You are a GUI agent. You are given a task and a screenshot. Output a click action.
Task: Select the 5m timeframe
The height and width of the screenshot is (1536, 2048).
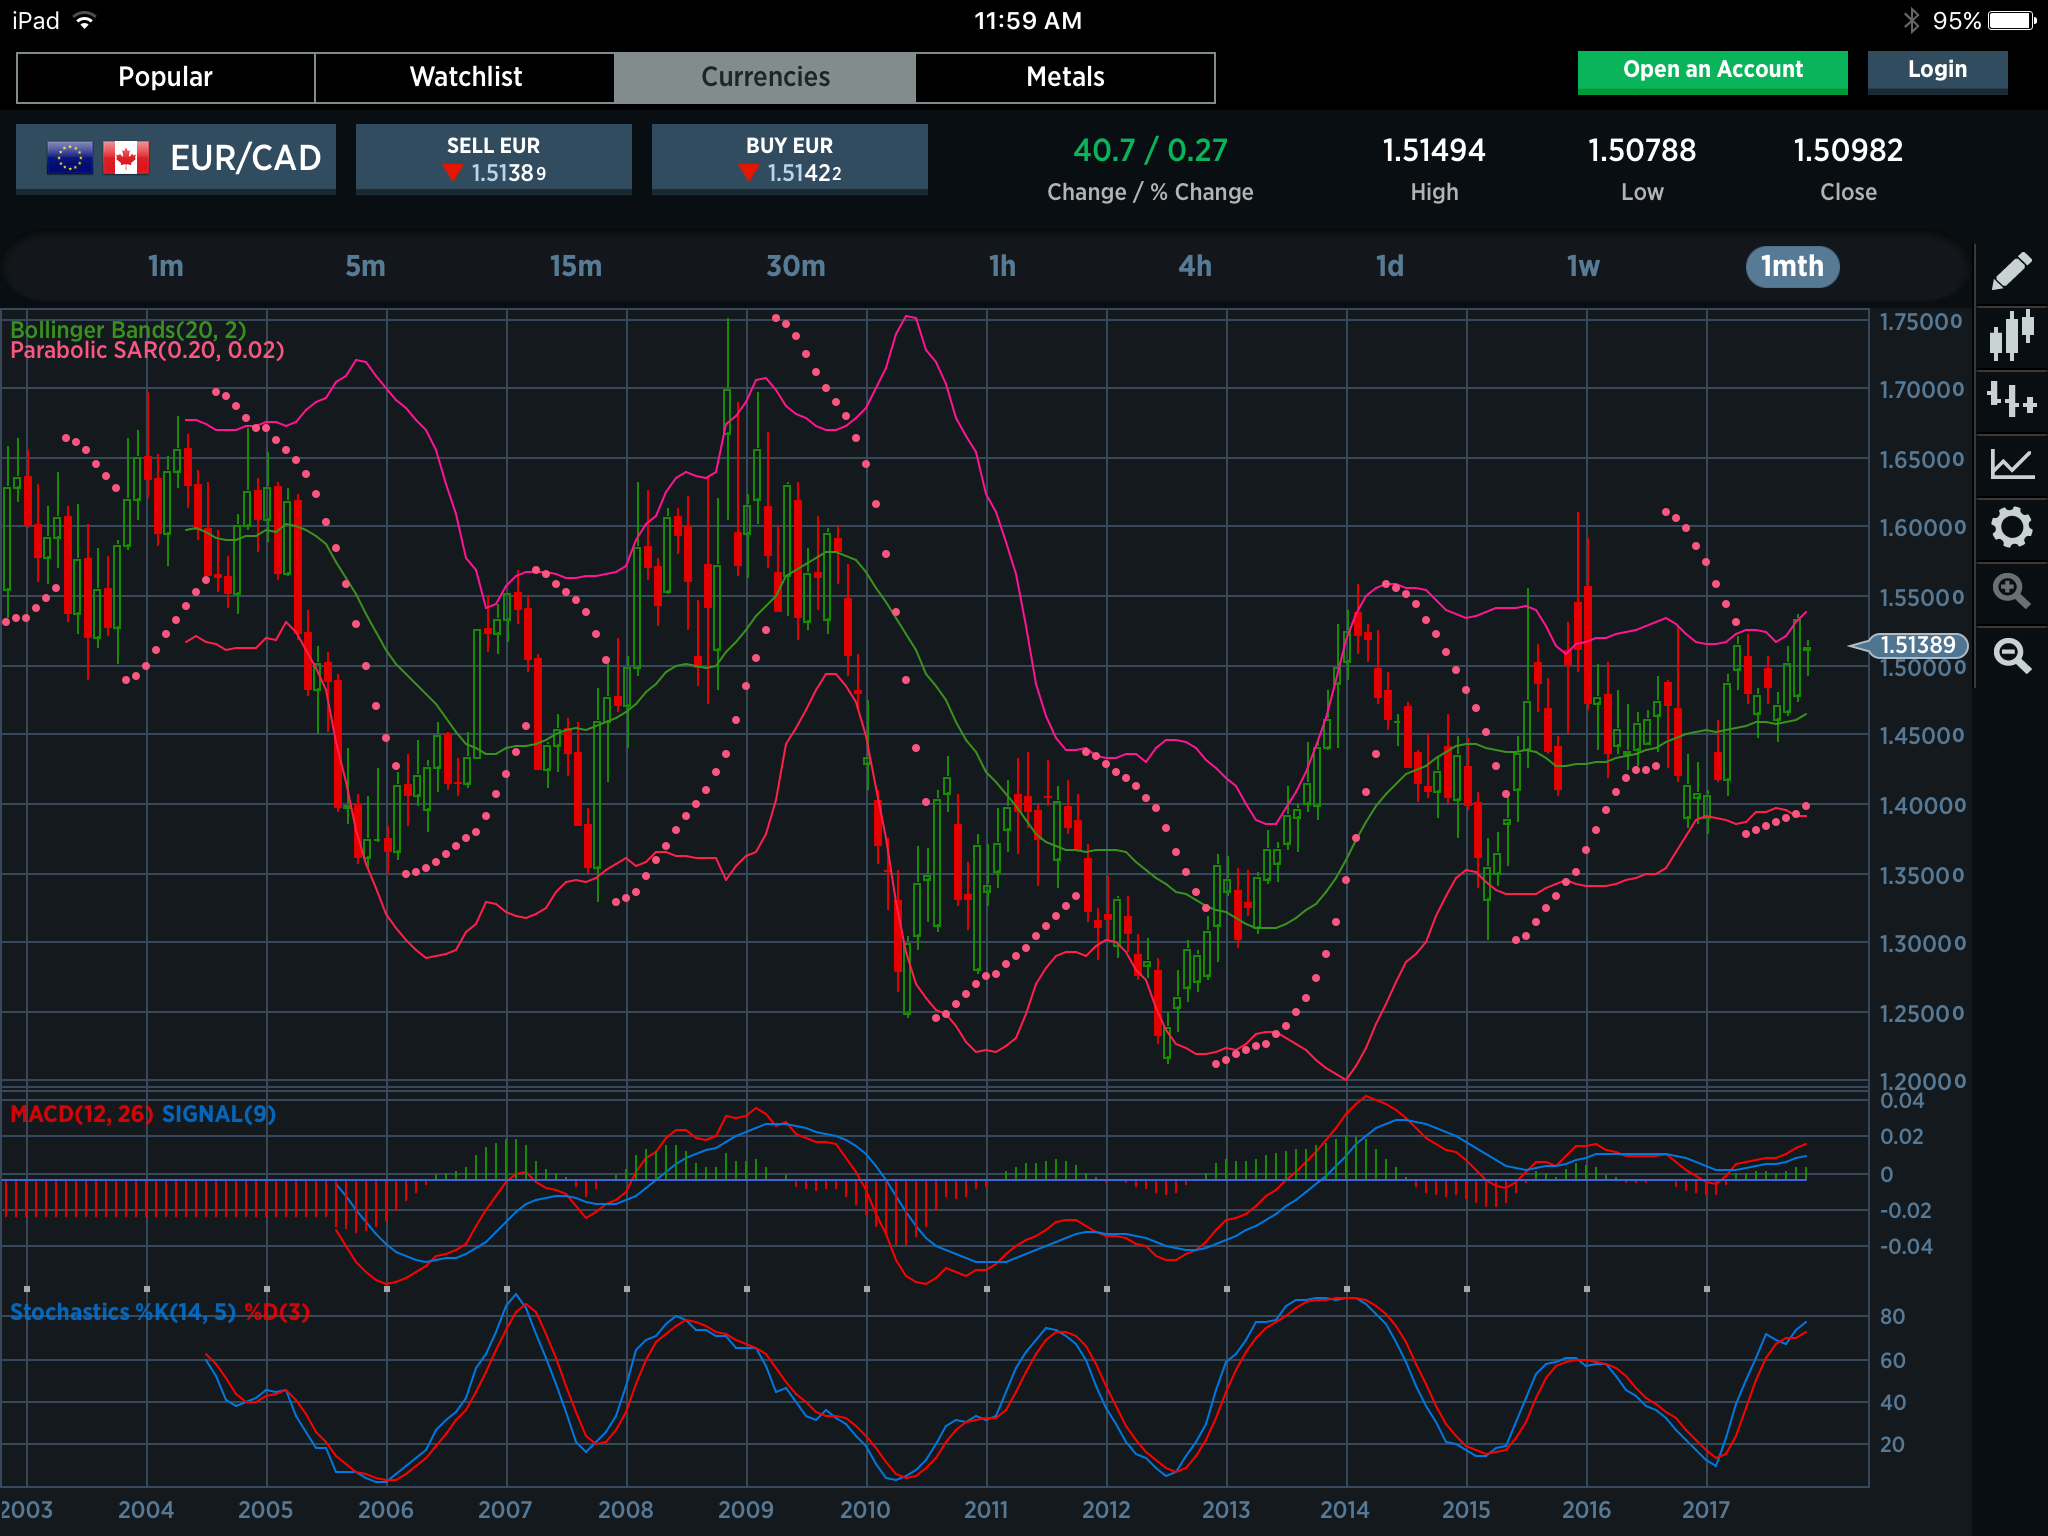(365, 266)
